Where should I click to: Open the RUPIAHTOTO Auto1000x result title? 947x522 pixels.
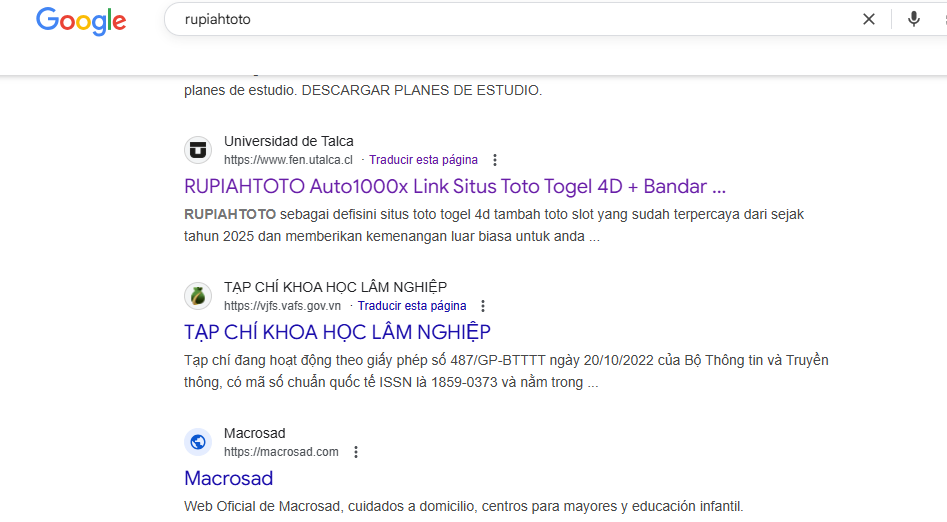tap(454, 186)
